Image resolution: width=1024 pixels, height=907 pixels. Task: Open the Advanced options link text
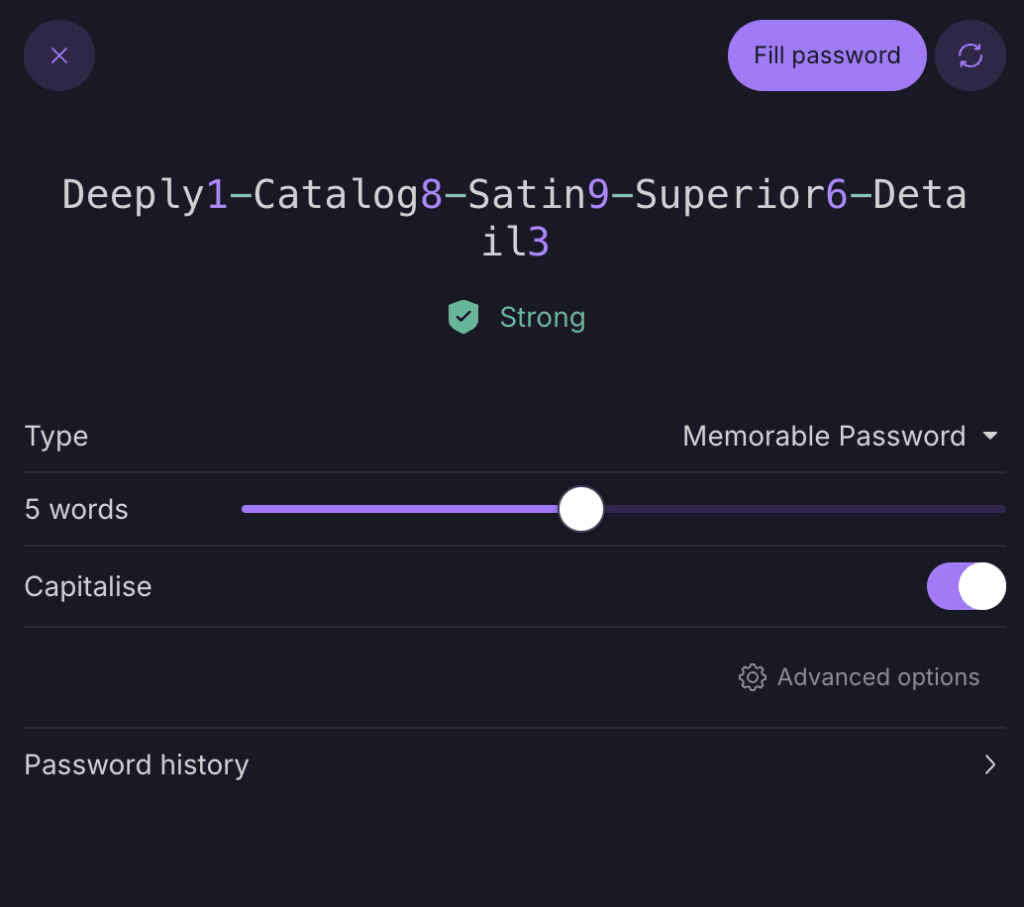[878, 678]
